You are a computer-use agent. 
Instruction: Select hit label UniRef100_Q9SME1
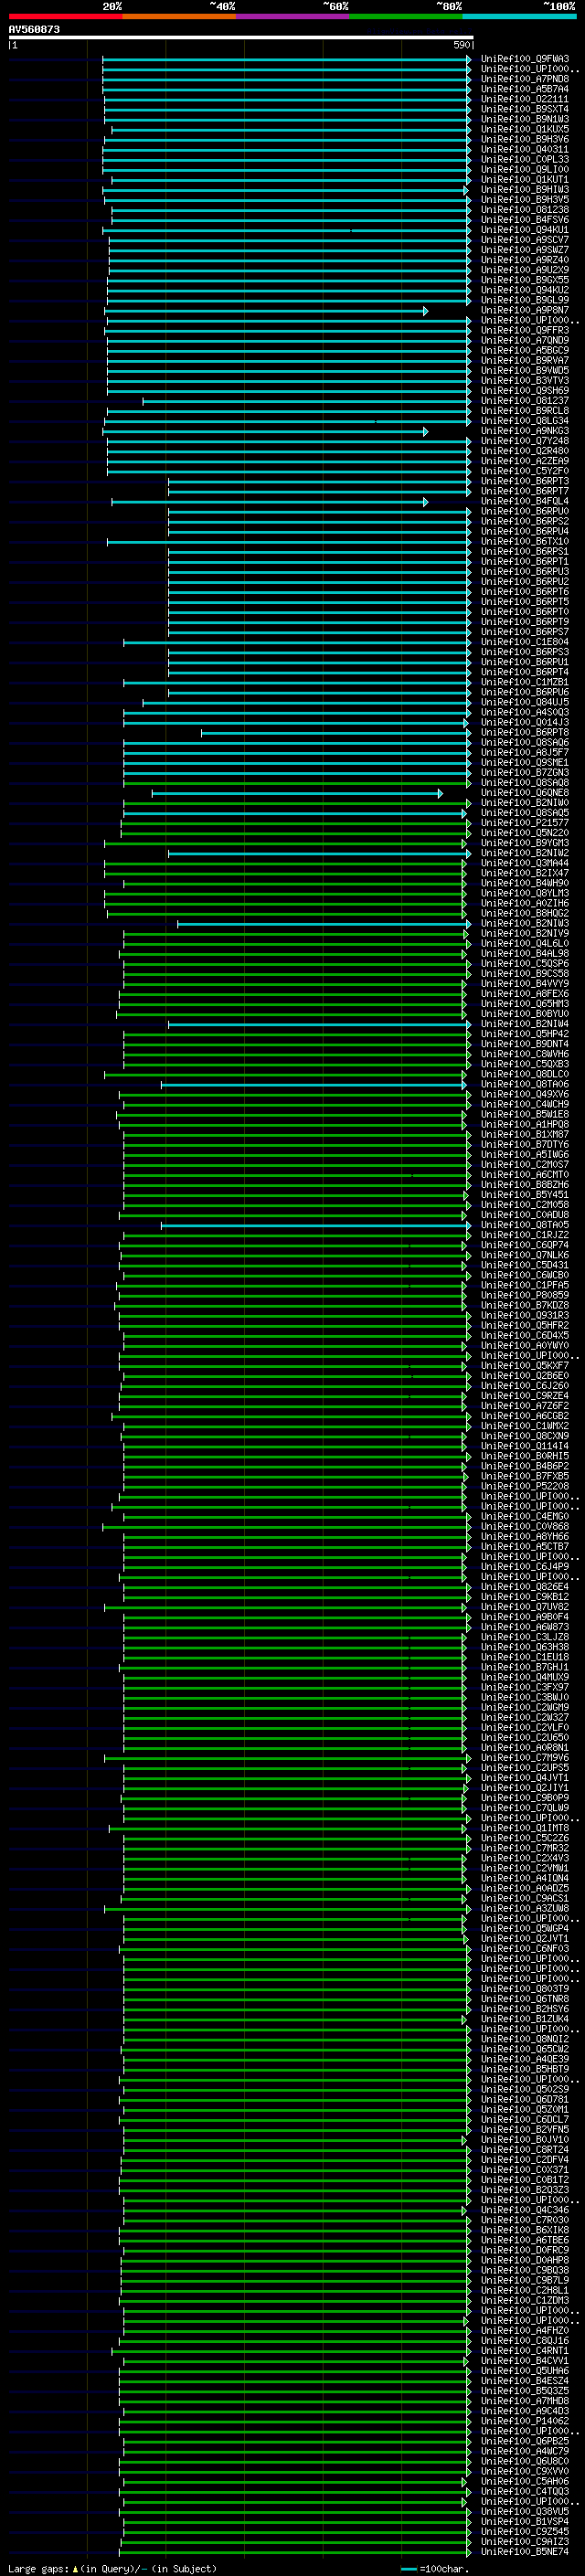coord(525,762)
